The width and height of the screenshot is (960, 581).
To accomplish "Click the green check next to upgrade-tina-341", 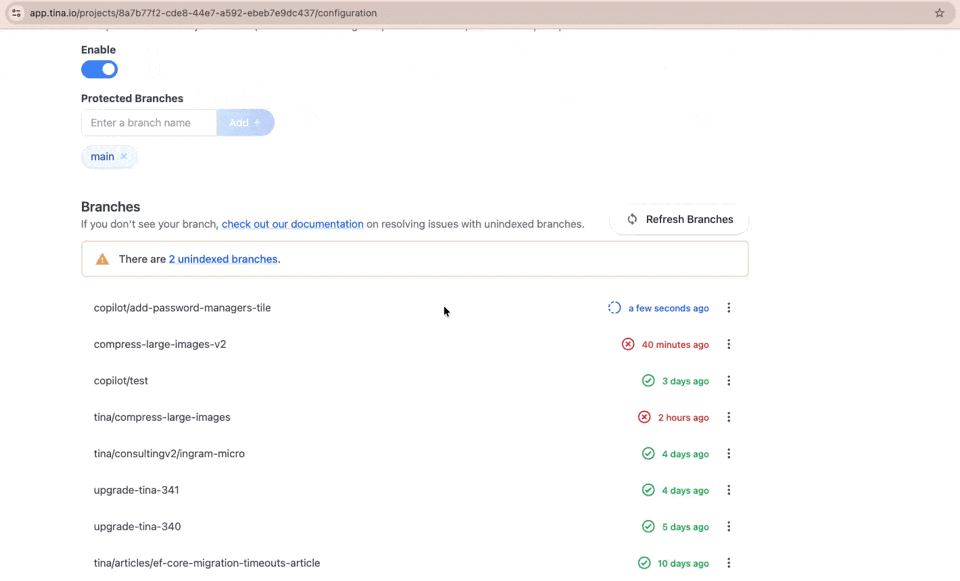I will click(x=649, y=490).
